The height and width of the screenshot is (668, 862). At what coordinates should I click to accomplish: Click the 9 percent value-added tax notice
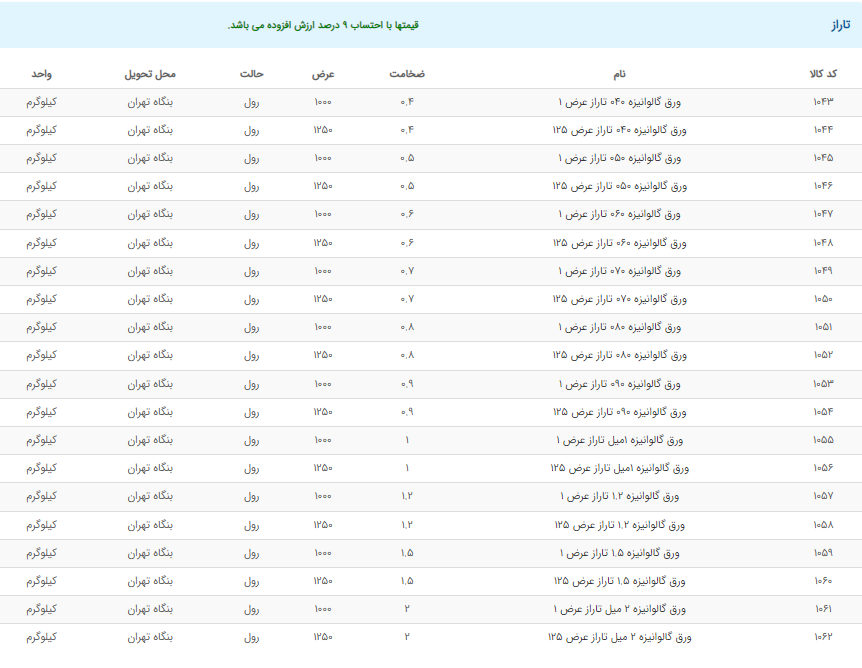pos(323,25)
